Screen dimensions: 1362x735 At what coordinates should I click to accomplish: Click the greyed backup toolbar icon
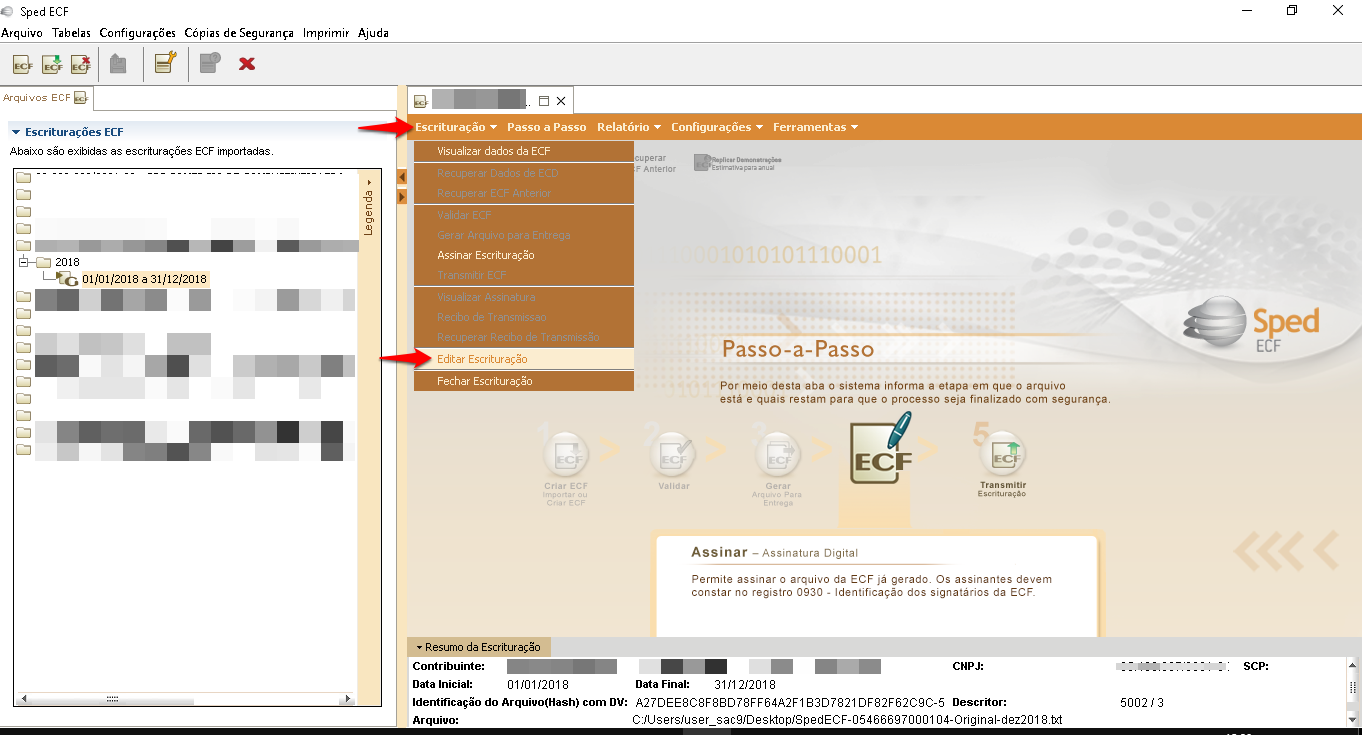(x=118, y=64)
